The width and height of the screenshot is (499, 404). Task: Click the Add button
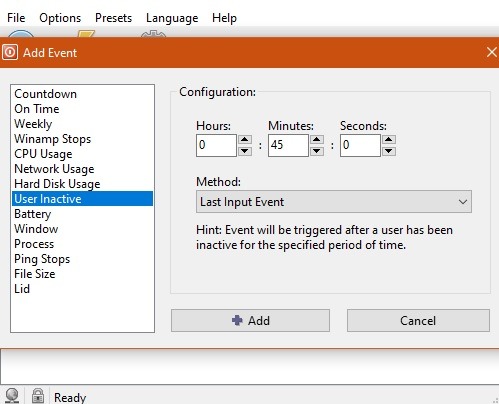click(x=250, y=321)
